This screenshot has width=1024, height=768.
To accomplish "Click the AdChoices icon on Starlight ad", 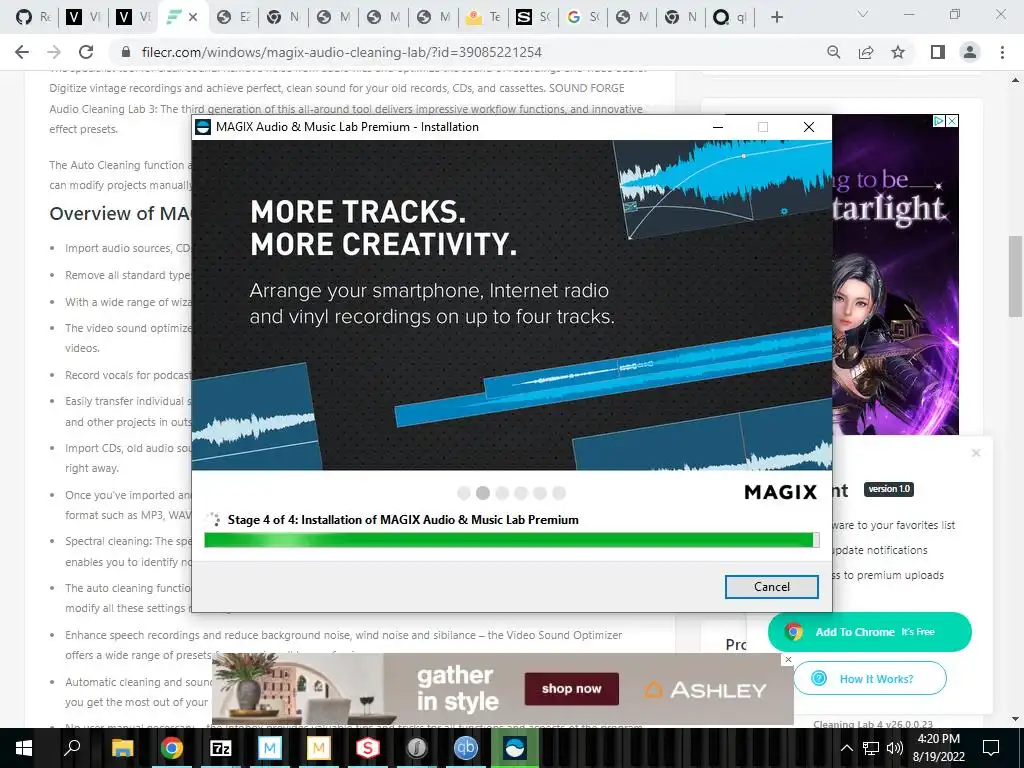I will pos(938,121).
